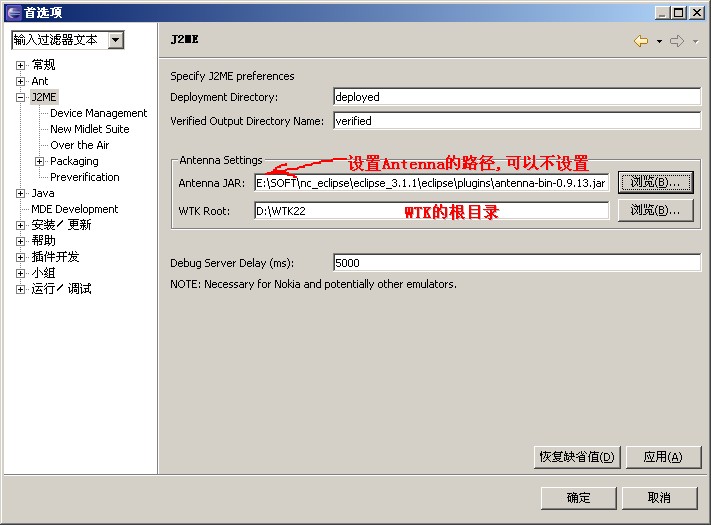Viewport: 711px width, 525px height.
Task: Expand the 安装/更新 tree node
Action: (20, 225)
